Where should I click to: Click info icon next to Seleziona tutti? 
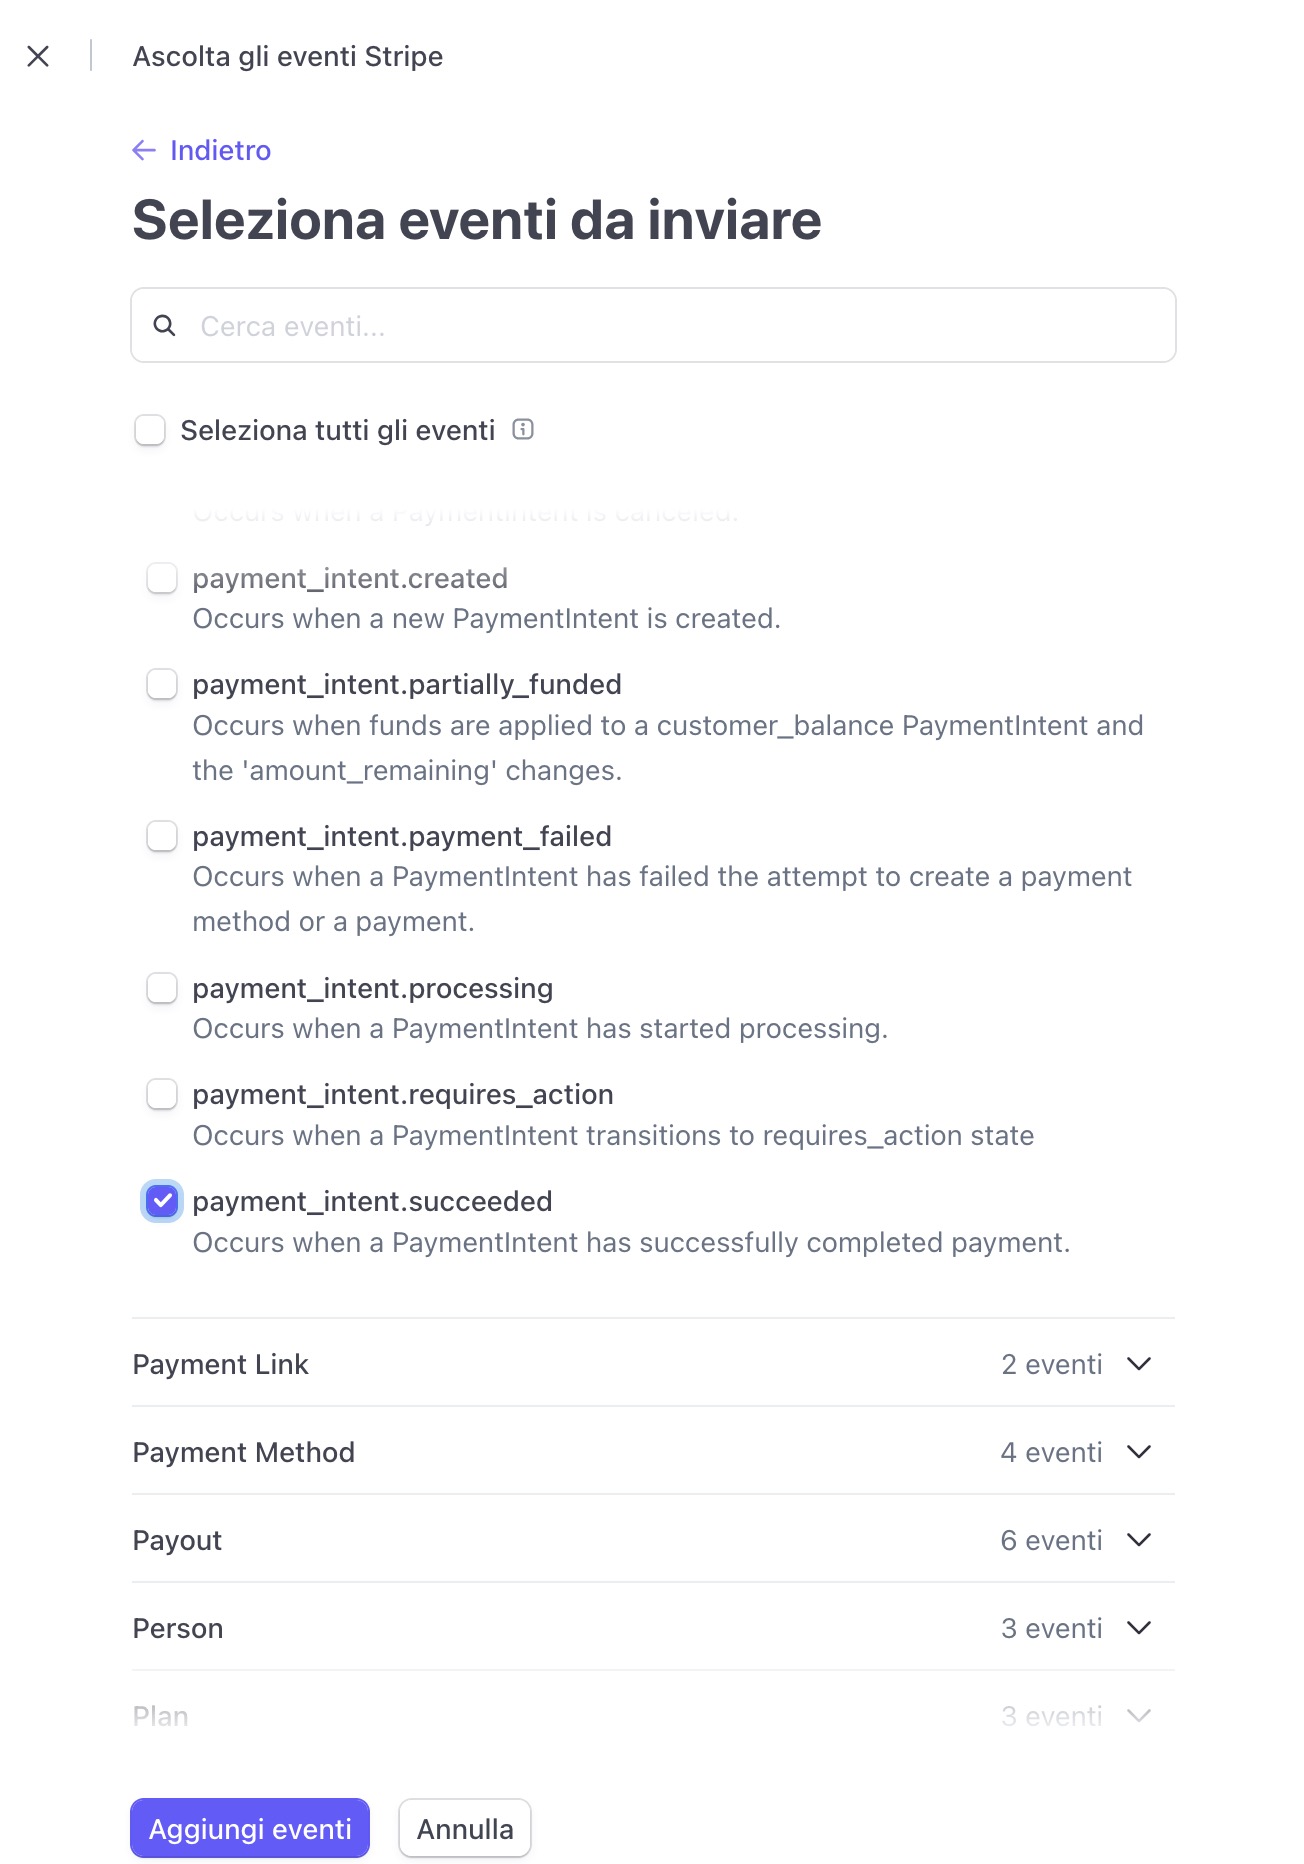coord(523,430)
